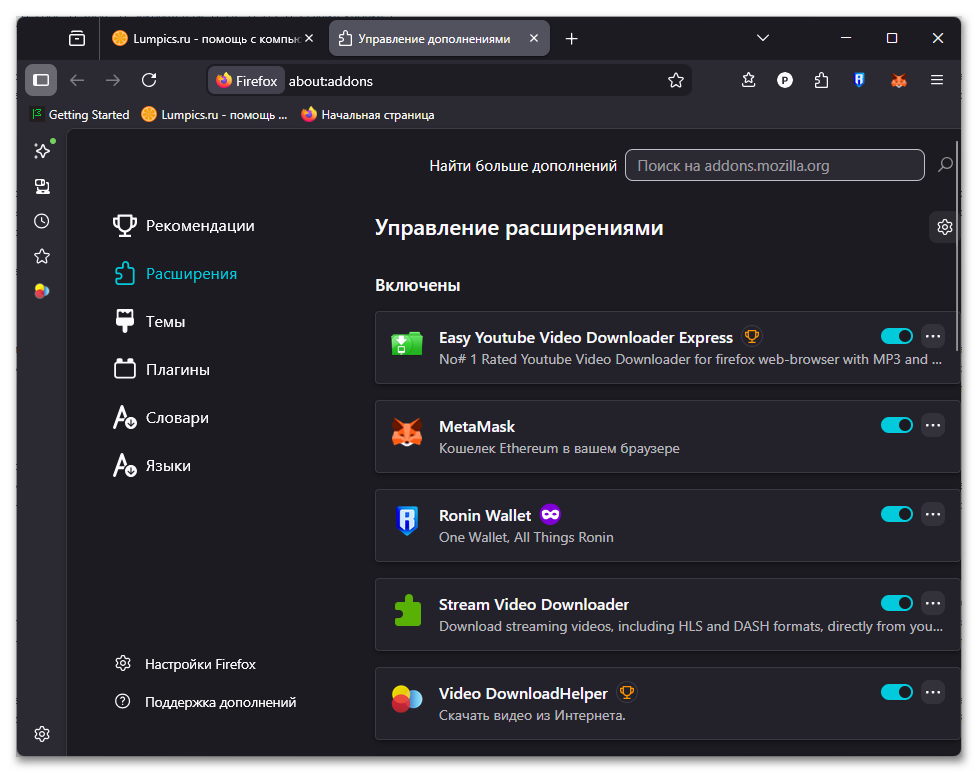This screenshot has width=978, height=773.
Task: Click Ronin Wallet private browsing badge
Action: [x=550, y=515]
